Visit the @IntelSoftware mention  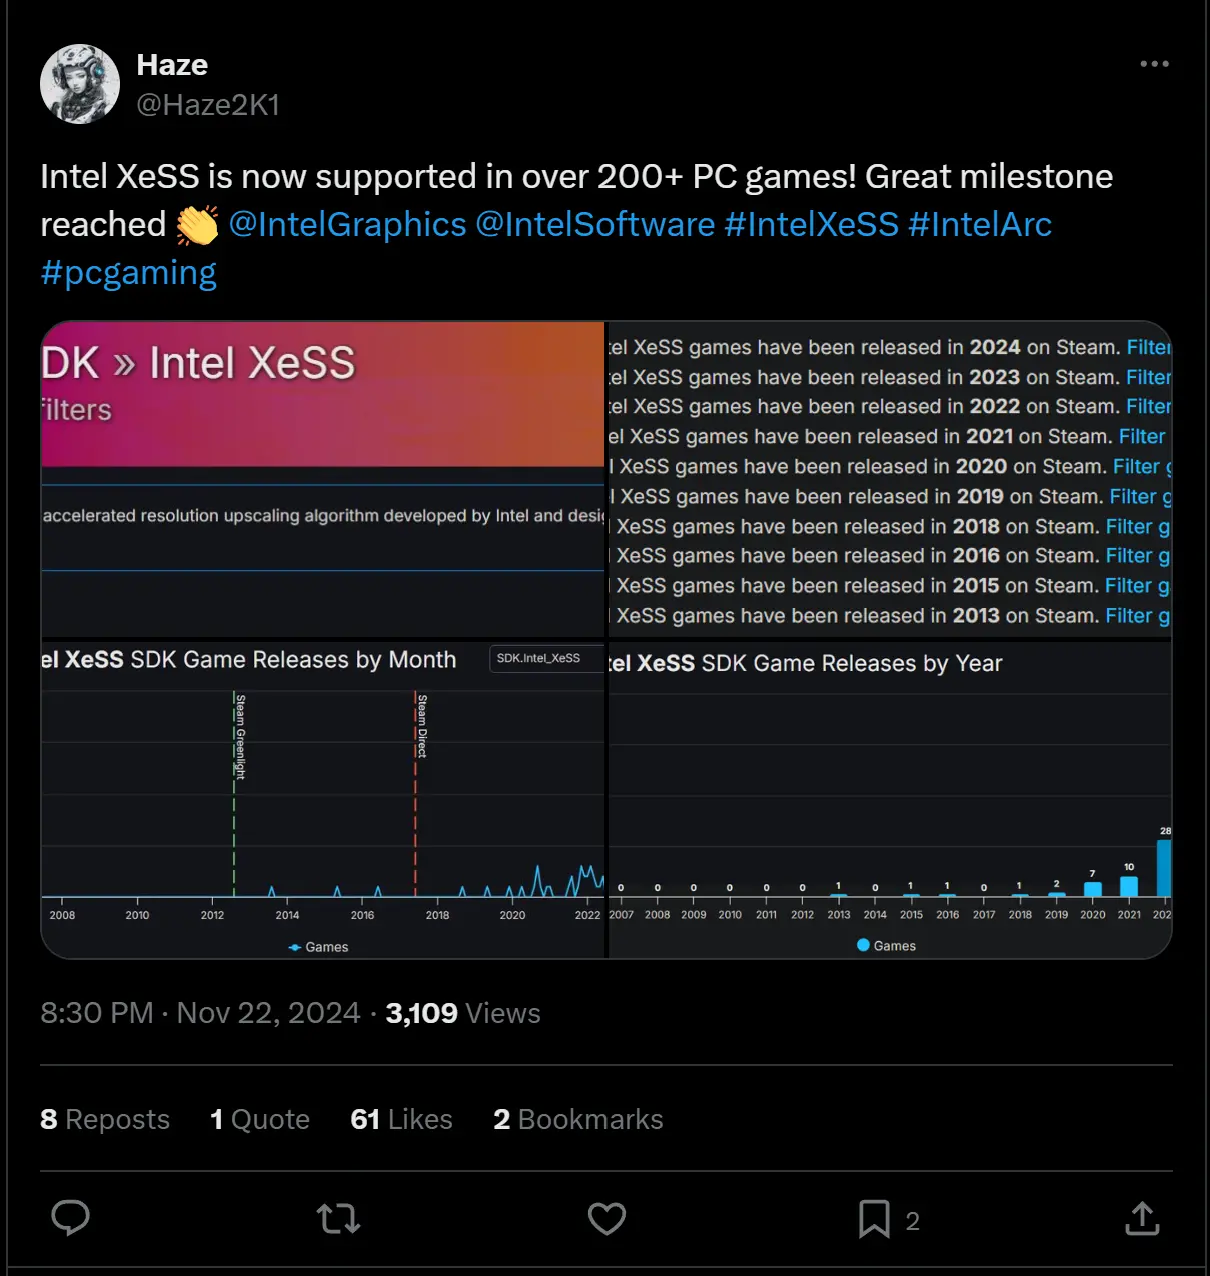pyautogui.click(x=595, y=225)
